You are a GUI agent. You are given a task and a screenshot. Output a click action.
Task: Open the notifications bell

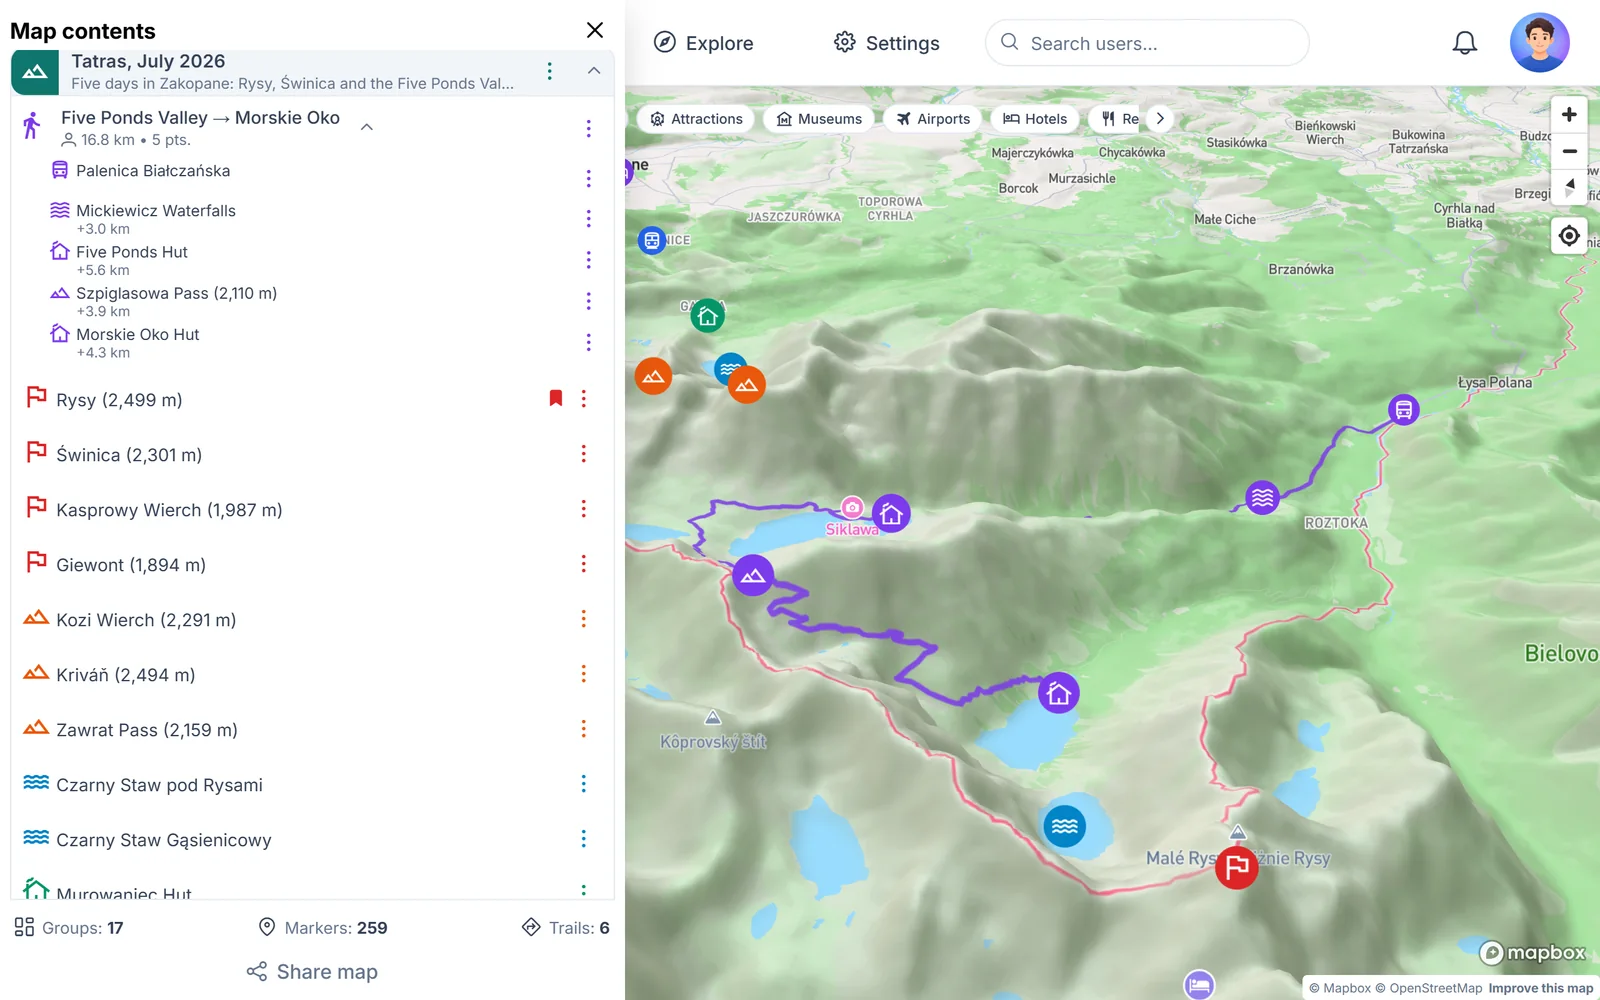[1464, 43]
